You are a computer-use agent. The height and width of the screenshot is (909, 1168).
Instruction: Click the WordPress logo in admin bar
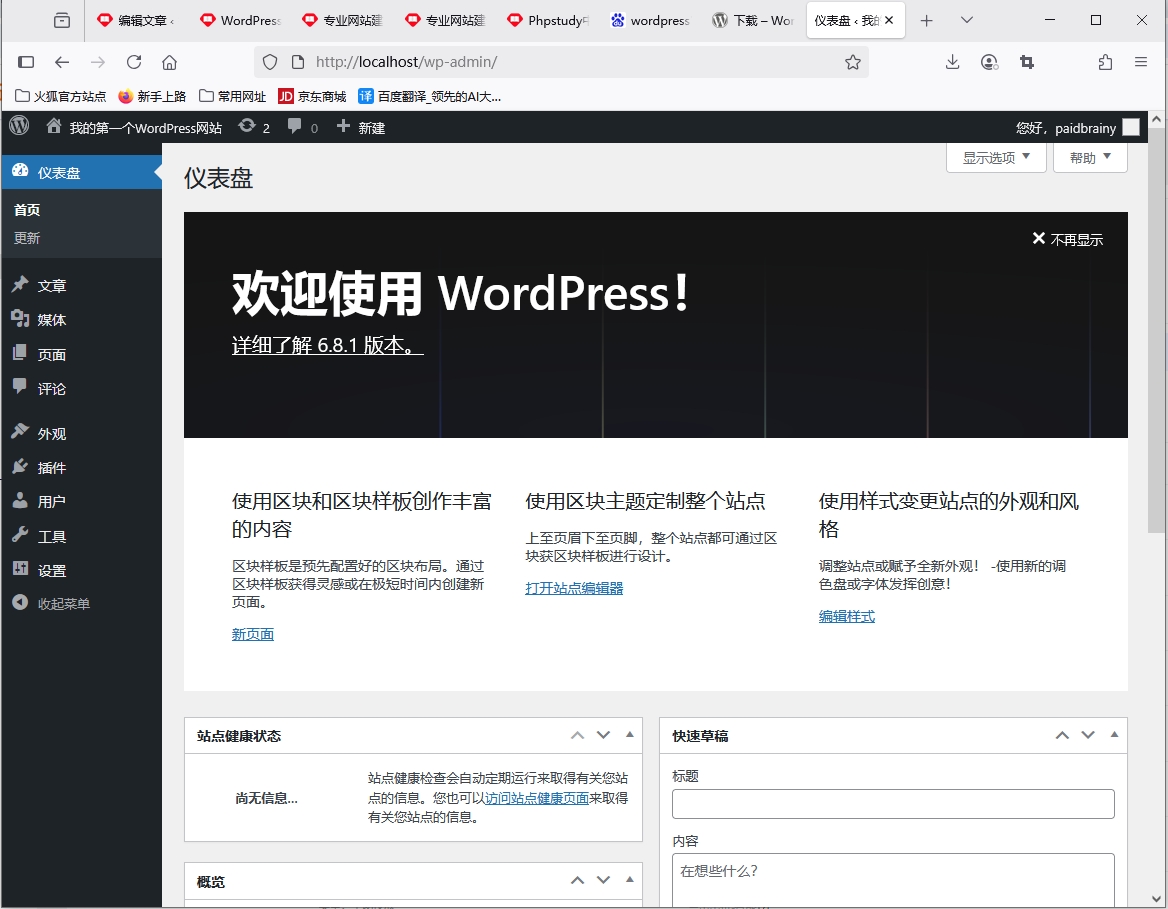click(x=19, y=126)
